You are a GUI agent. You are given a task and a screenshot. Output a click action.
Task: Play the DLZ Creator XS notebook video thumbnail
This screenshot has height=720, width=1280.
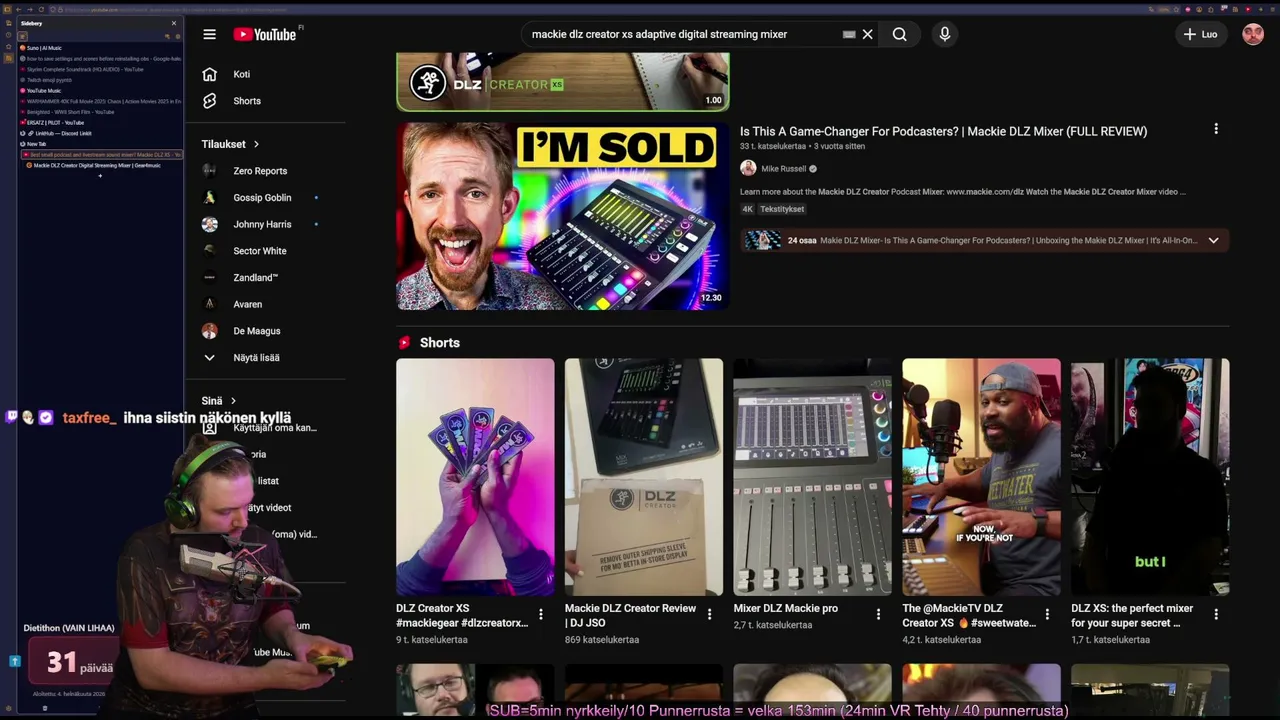coord(562,81)
